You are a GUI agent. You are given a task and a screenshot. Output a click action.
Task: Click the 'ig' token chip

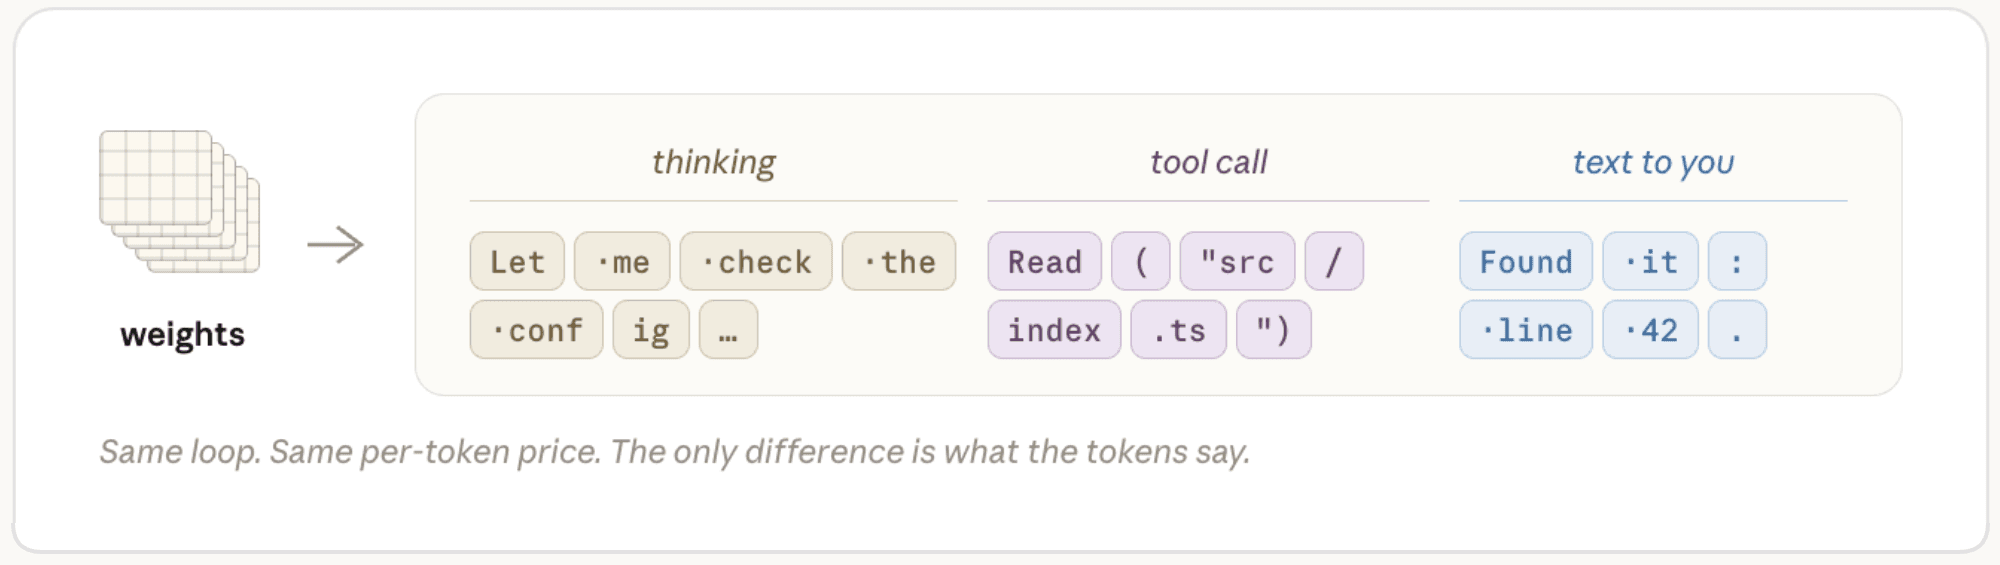click(651, 330)
